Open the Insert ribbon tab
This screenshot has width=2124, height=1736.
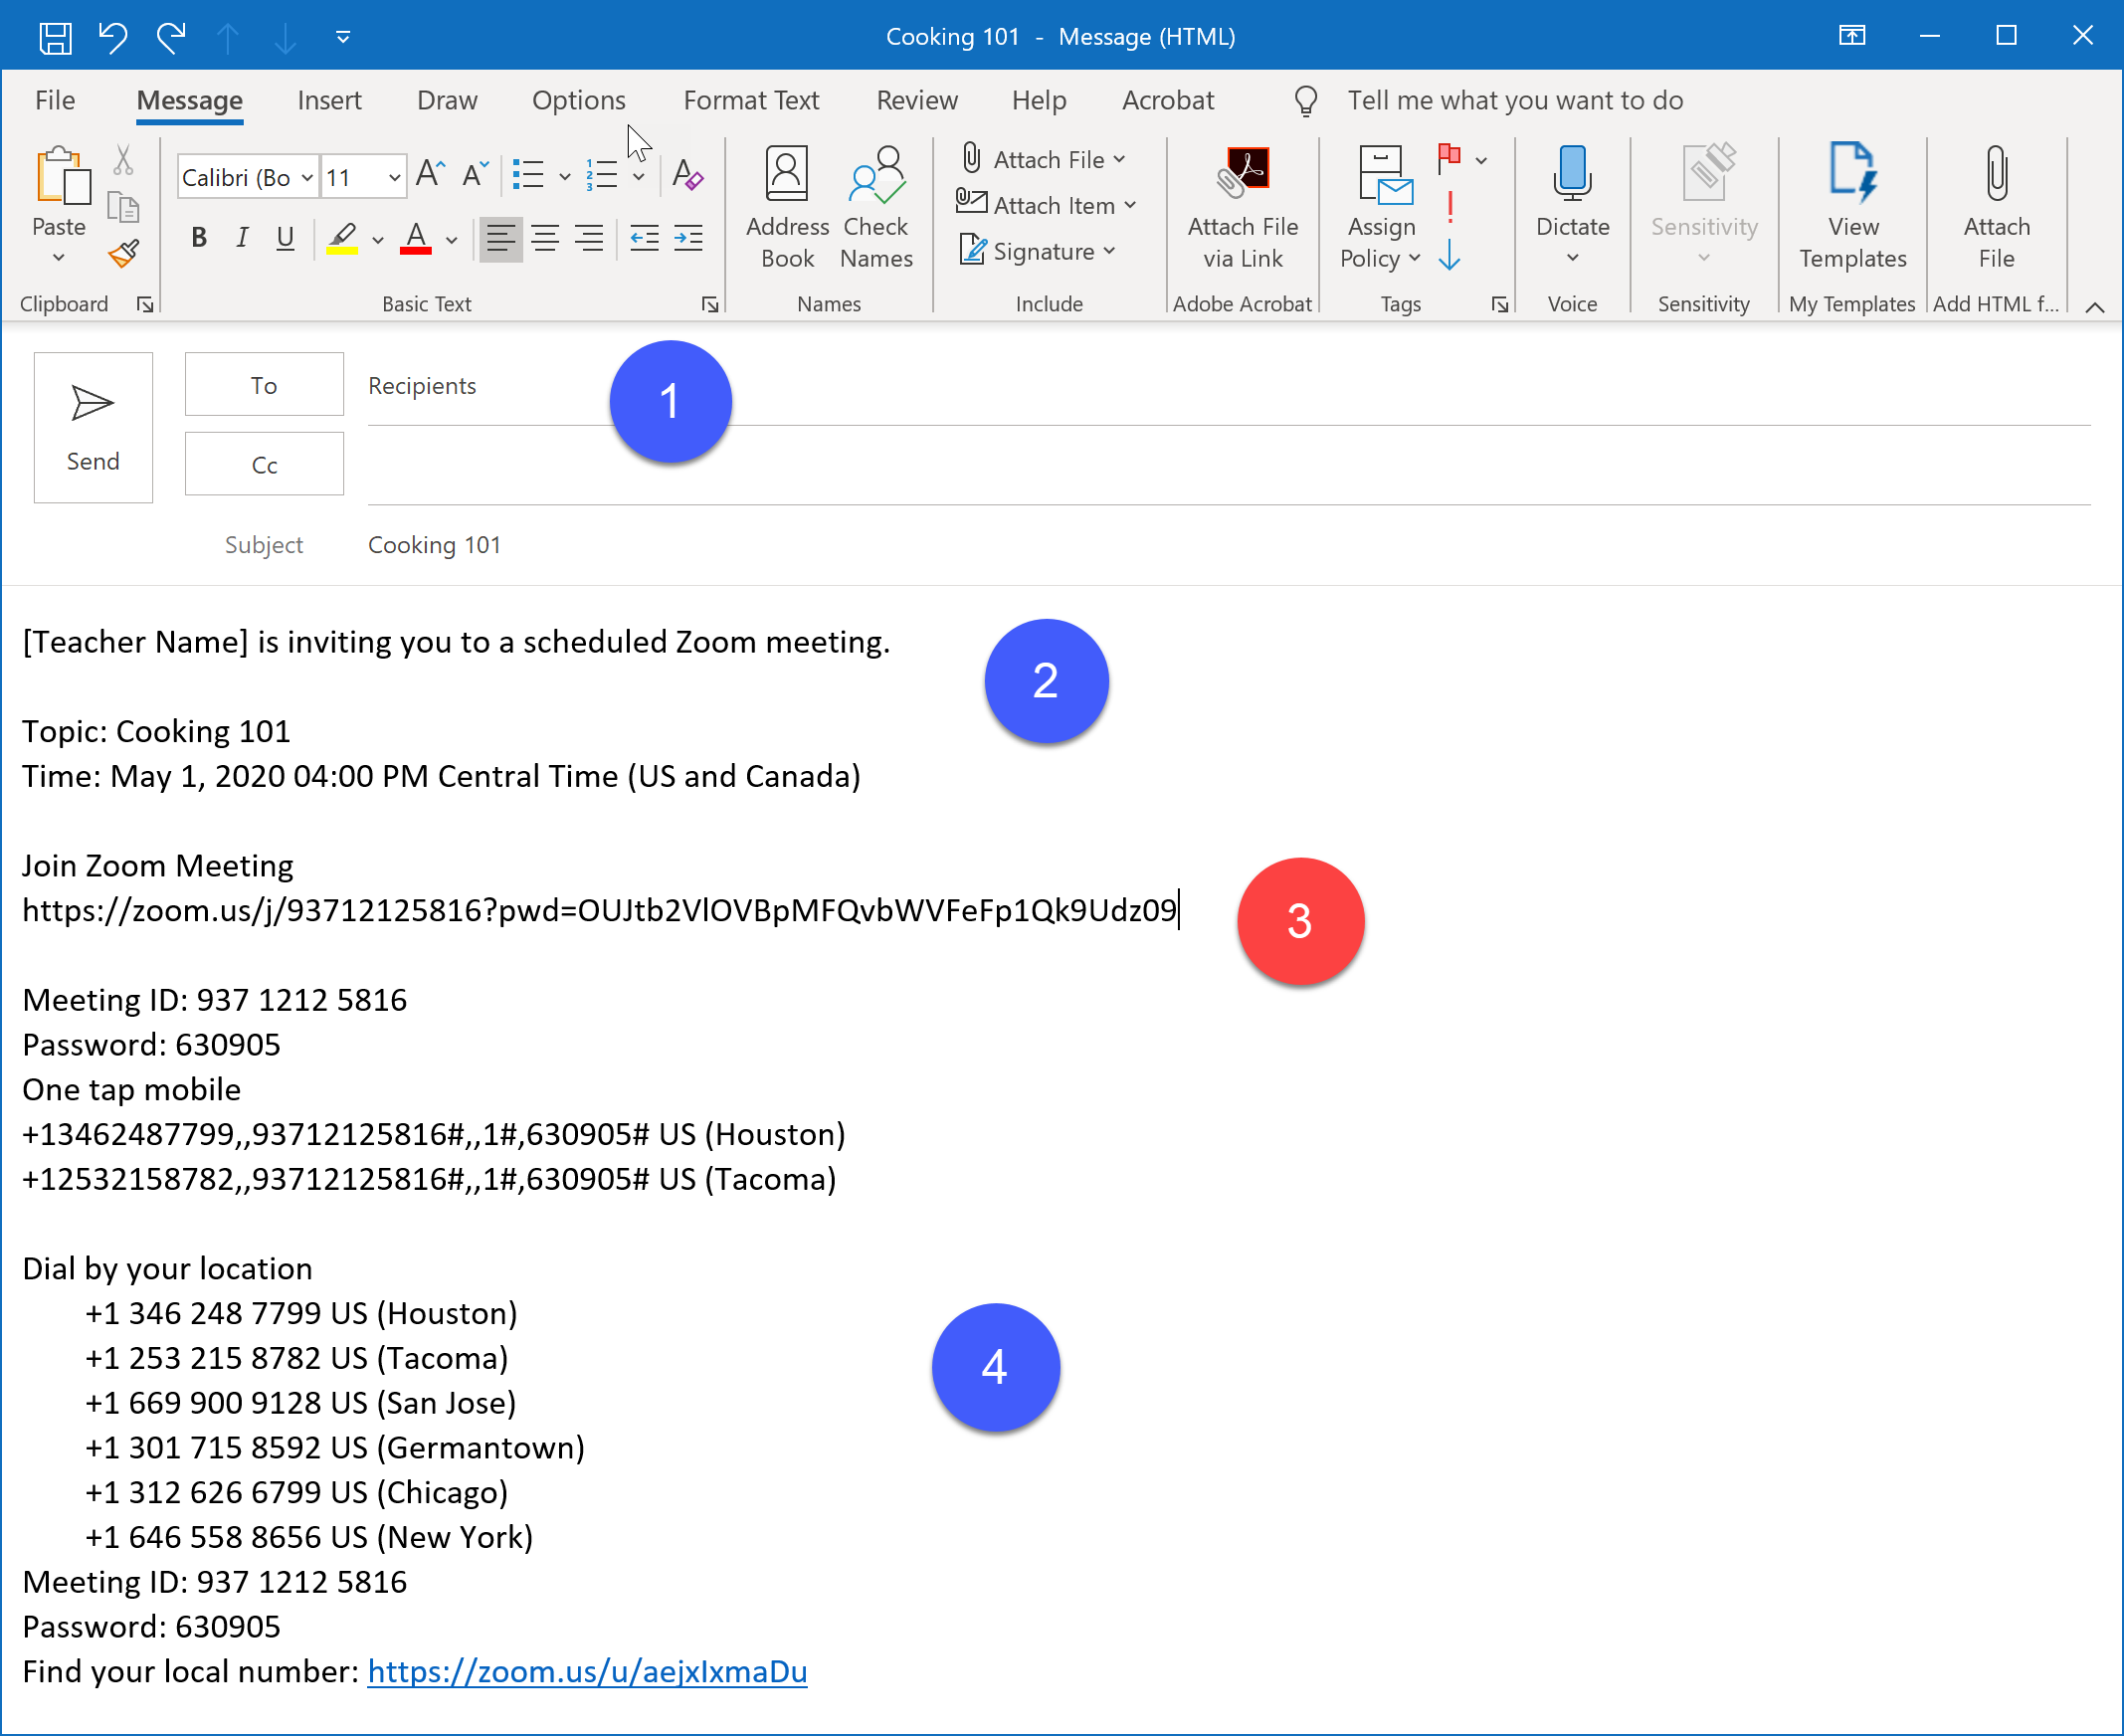(330, 100)
